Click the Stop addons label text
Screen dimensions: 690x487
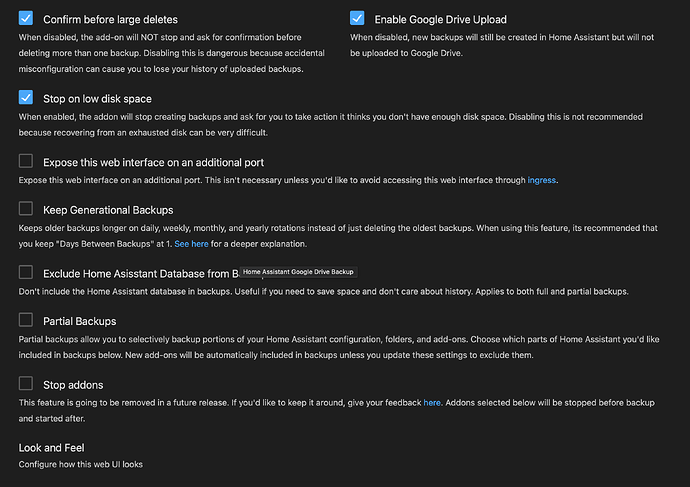click(x=73, y=384)
